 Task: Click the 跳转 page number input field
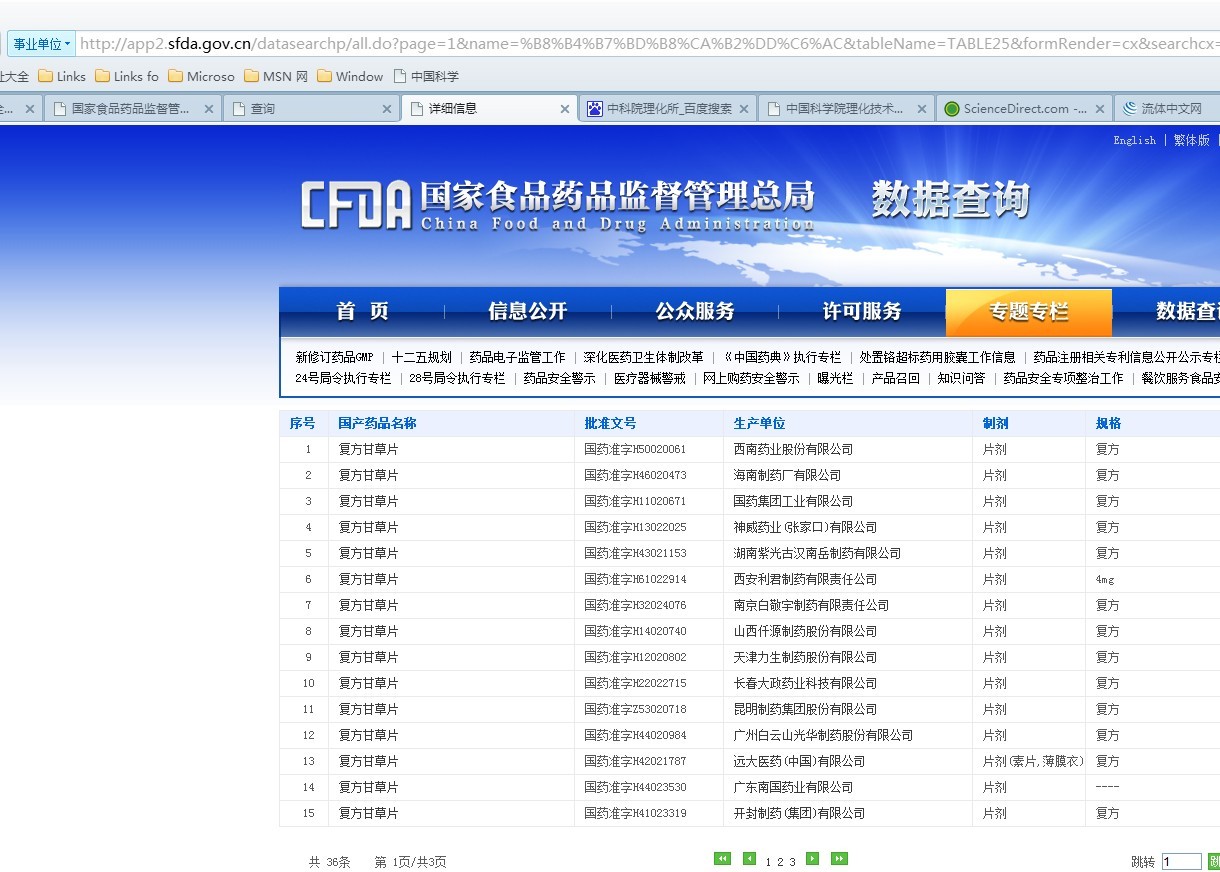click(1181, 862)
